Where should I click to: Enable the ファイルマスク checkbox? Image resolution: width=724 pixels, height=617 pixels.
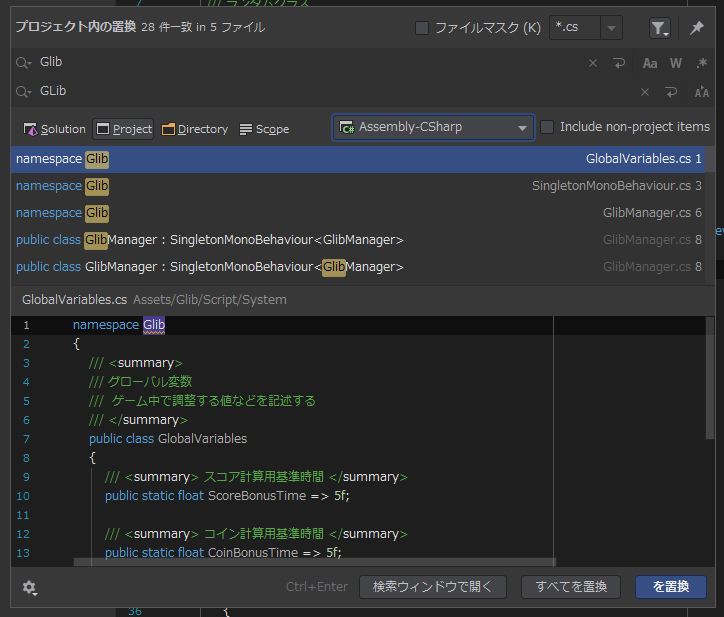tap(421, 28)
